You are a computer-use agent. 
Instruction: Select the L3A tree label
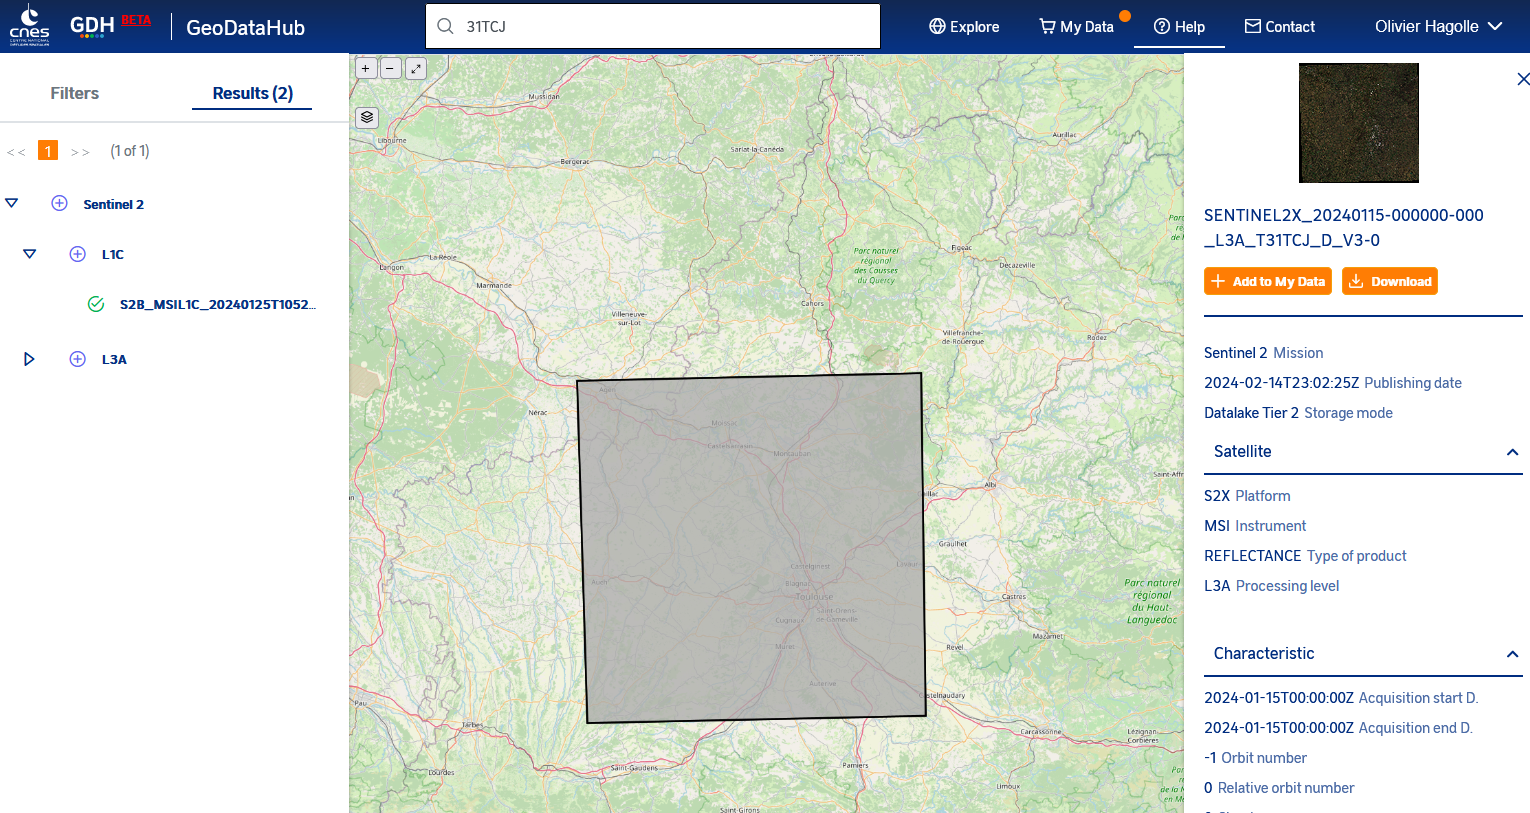click(114, 359)
